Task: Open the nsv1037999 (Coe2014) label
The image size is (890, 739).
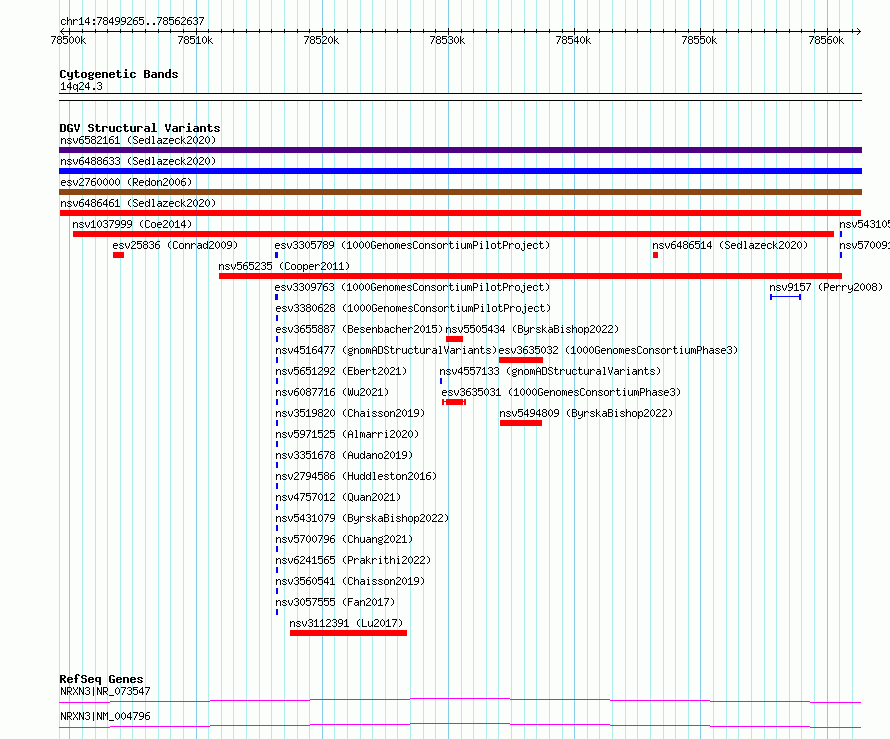Action: [x=132, y=224]
